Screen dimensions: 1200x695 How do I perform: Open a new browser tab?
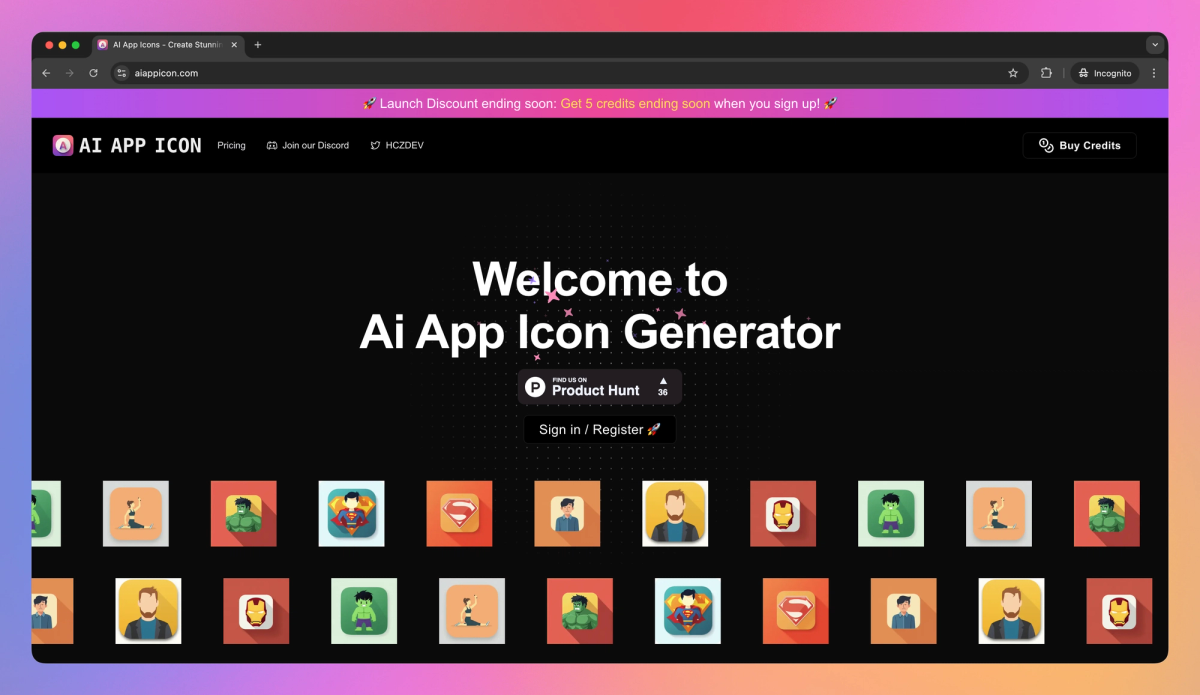(x=258, y=45)
